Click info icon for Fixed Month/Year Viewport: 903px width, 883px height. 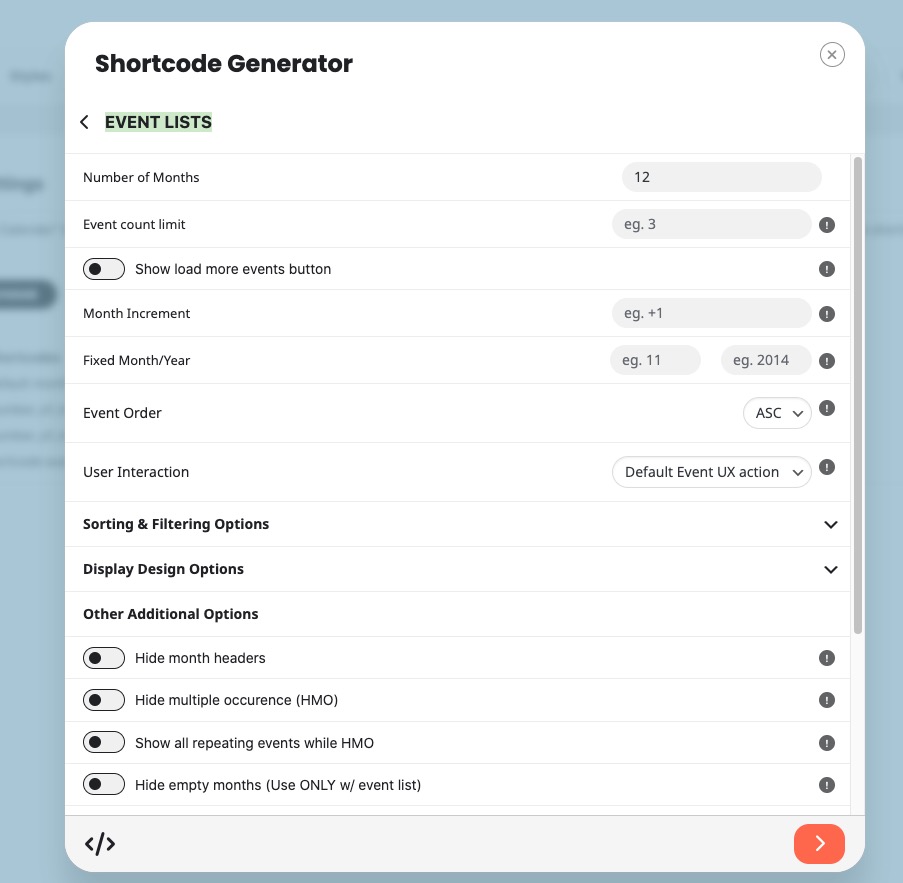click(826, 361)
